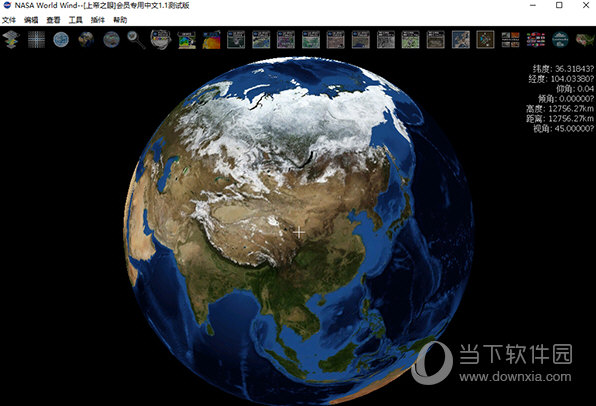Open the 插件 menu

tap(98, 20)
